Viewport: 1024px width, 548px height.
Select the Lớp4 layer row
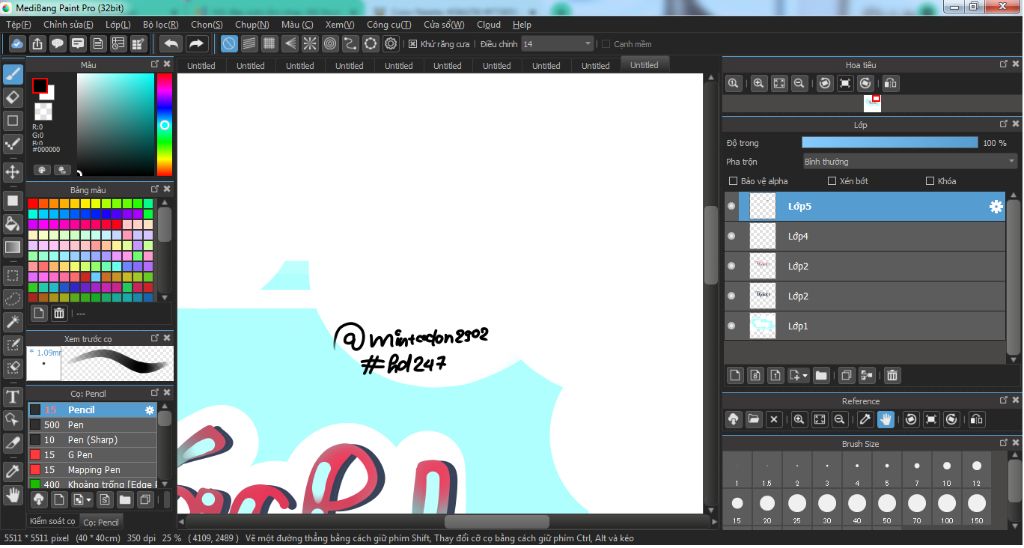coord(865,236)
